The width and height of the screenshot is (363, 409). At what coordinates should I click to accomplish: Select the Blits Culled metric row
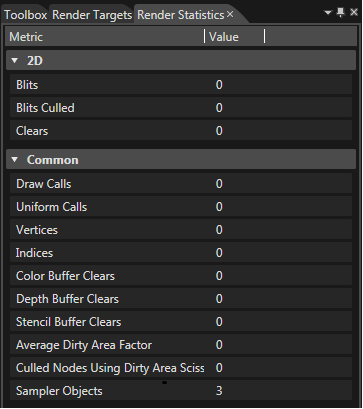pyautogui.click(x=181, y=108)
